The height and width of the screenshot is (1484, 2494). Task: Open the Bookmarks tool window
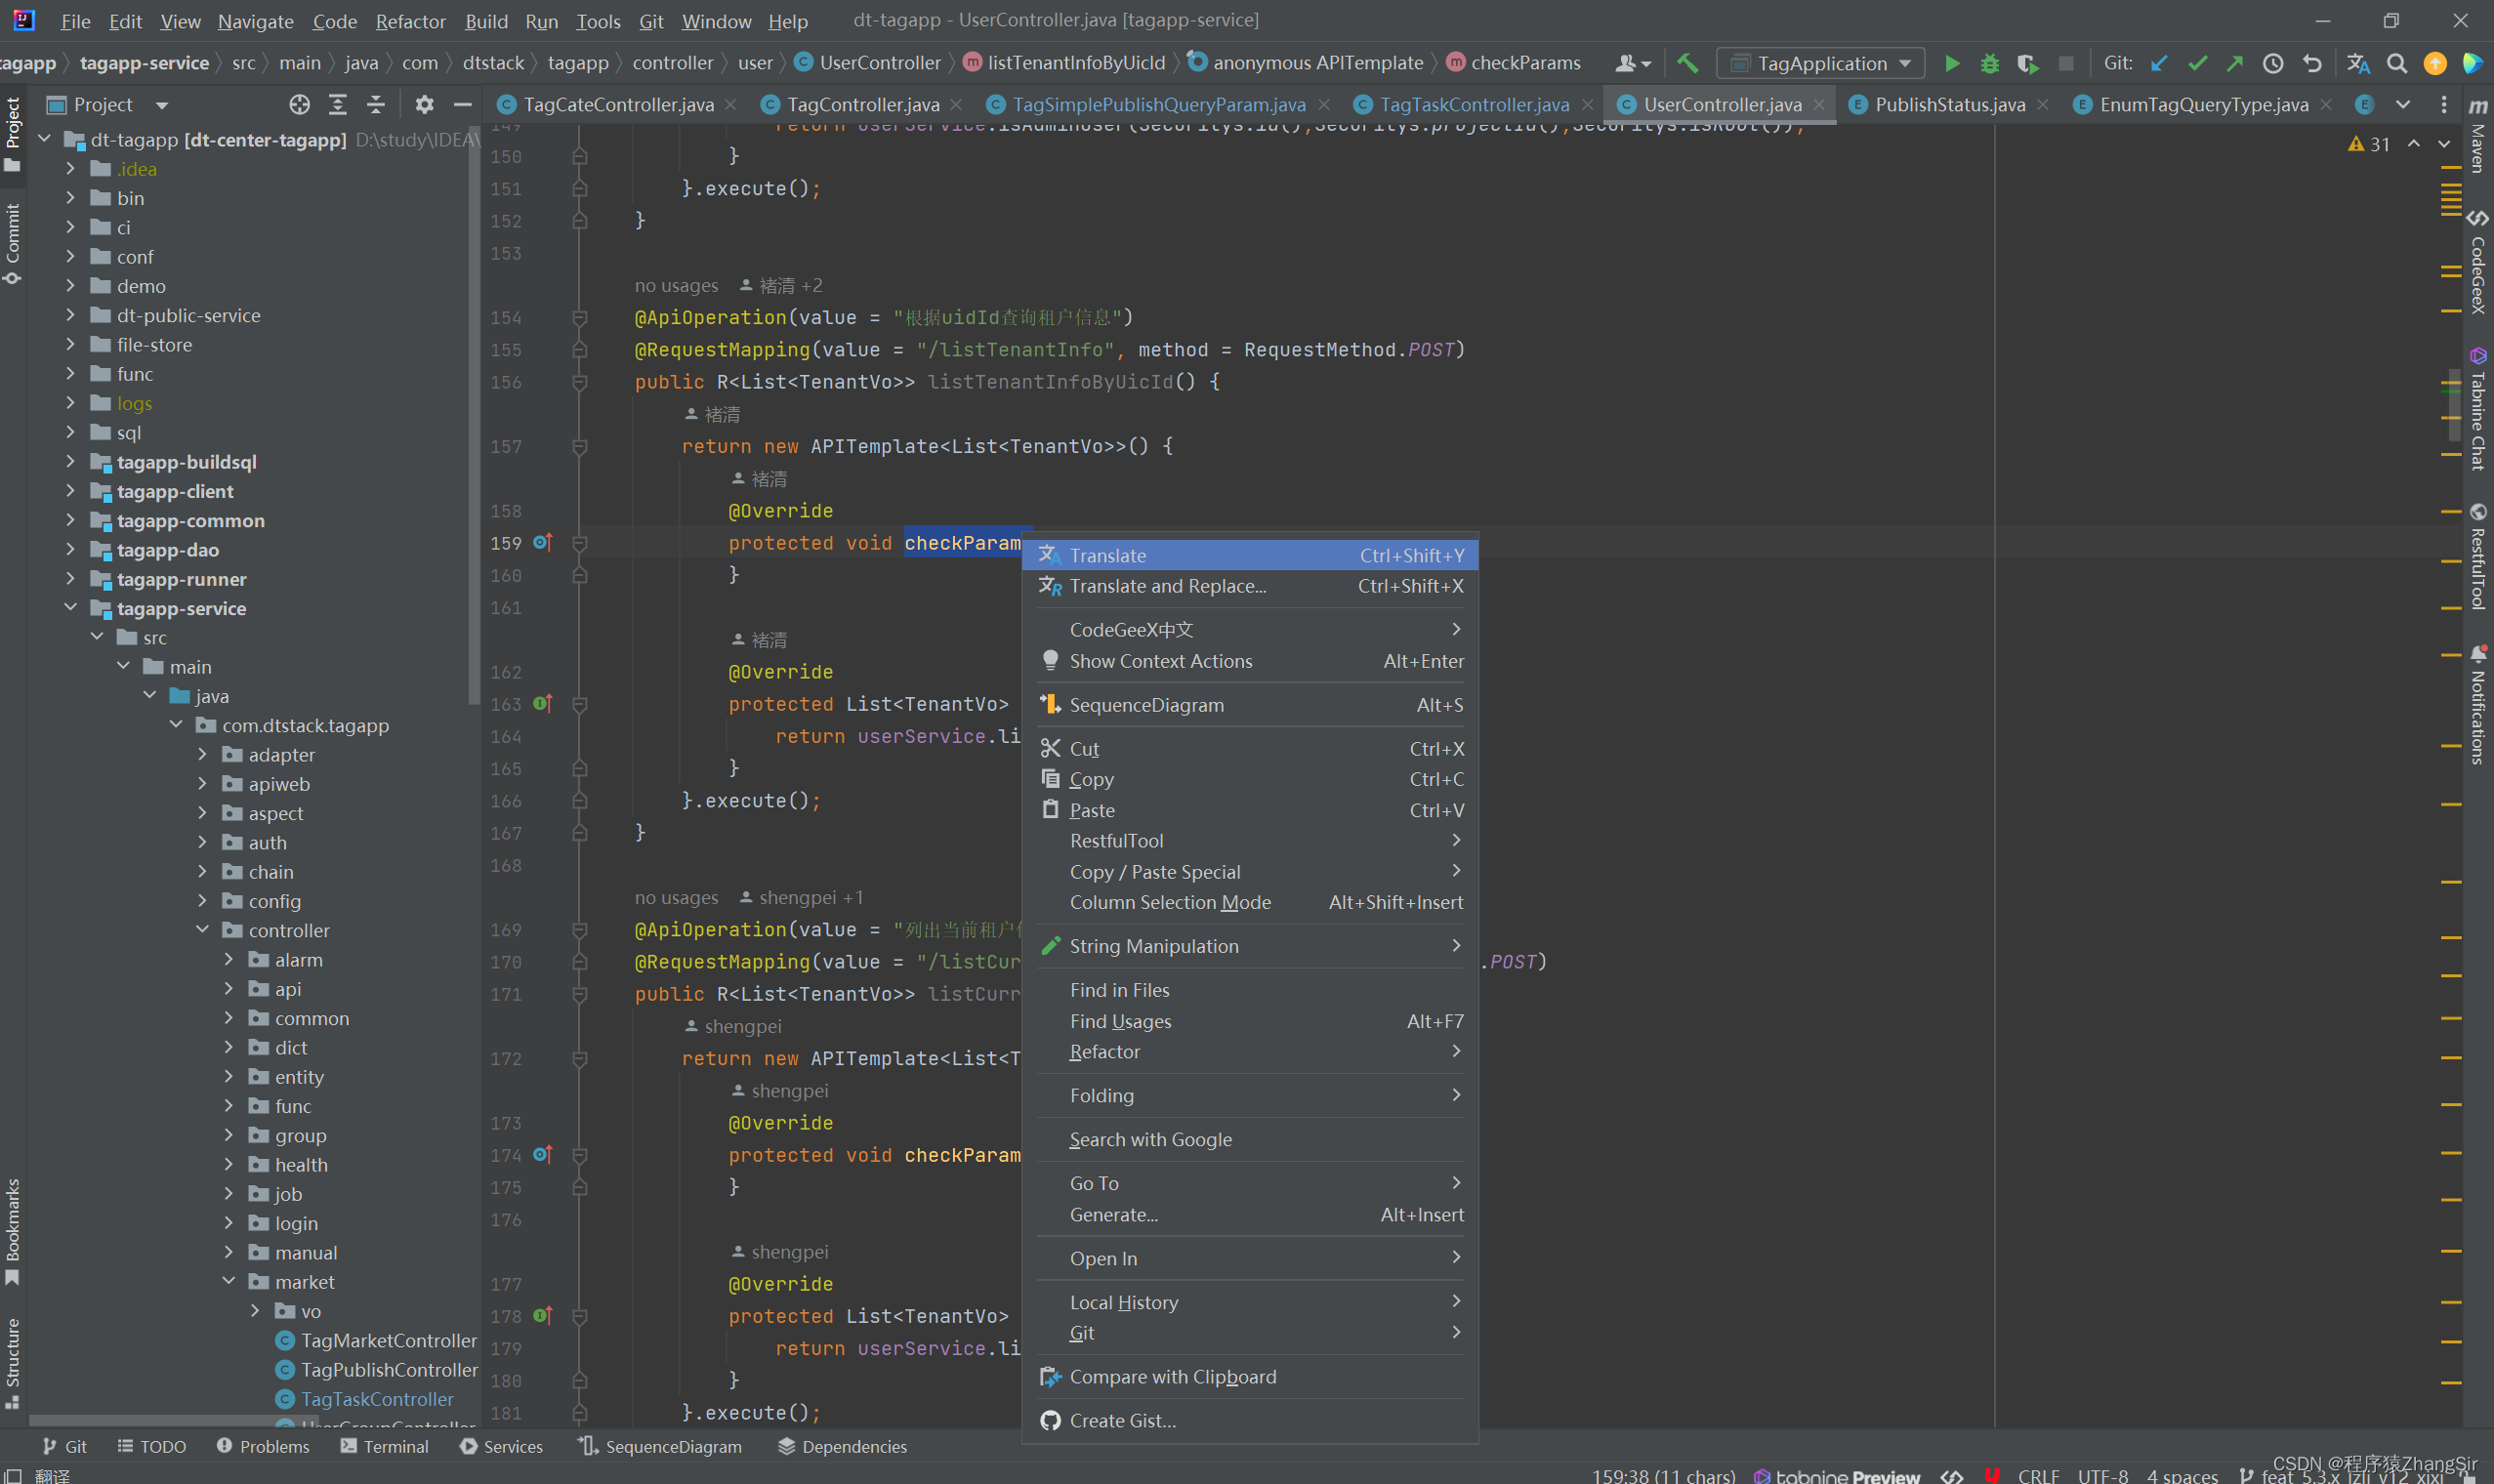13,1232
